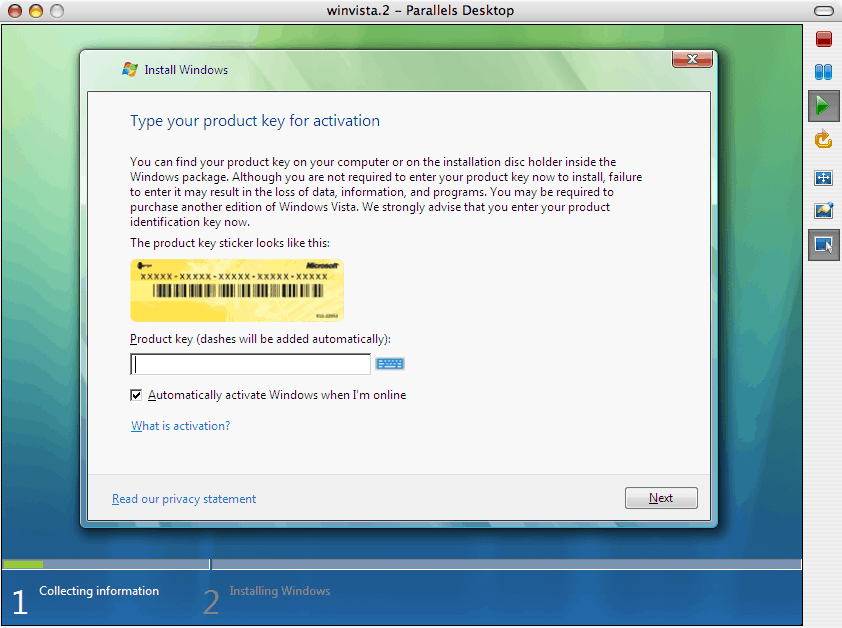Click the screenshot picture icon in sidebar
This screenshot has height=628, width=842.
point(823,211)
